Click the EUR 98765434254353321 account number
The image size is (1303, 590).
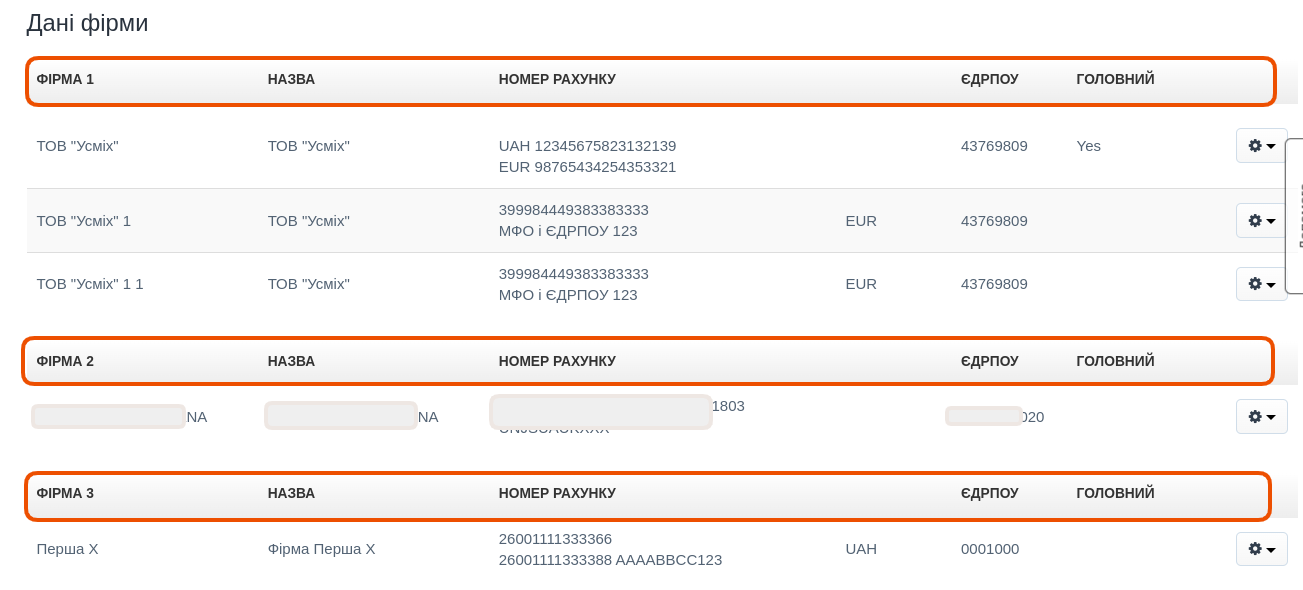pos(587,167)
